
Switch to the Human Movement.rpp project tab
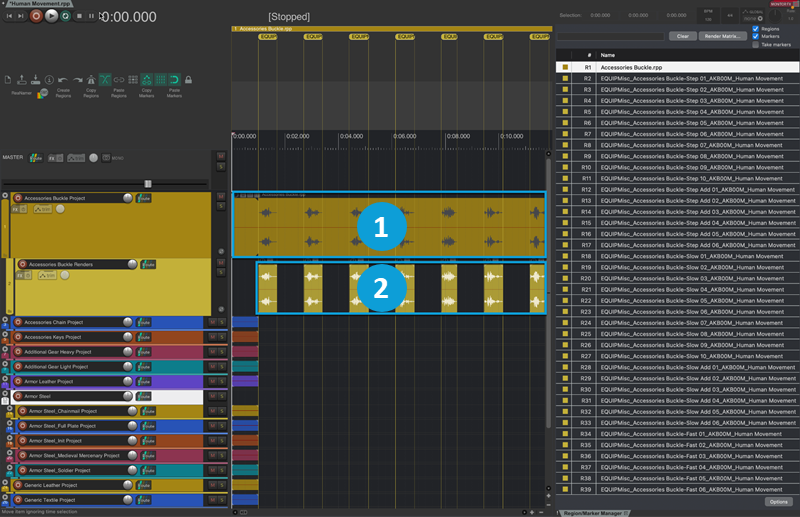pos(40,4)
